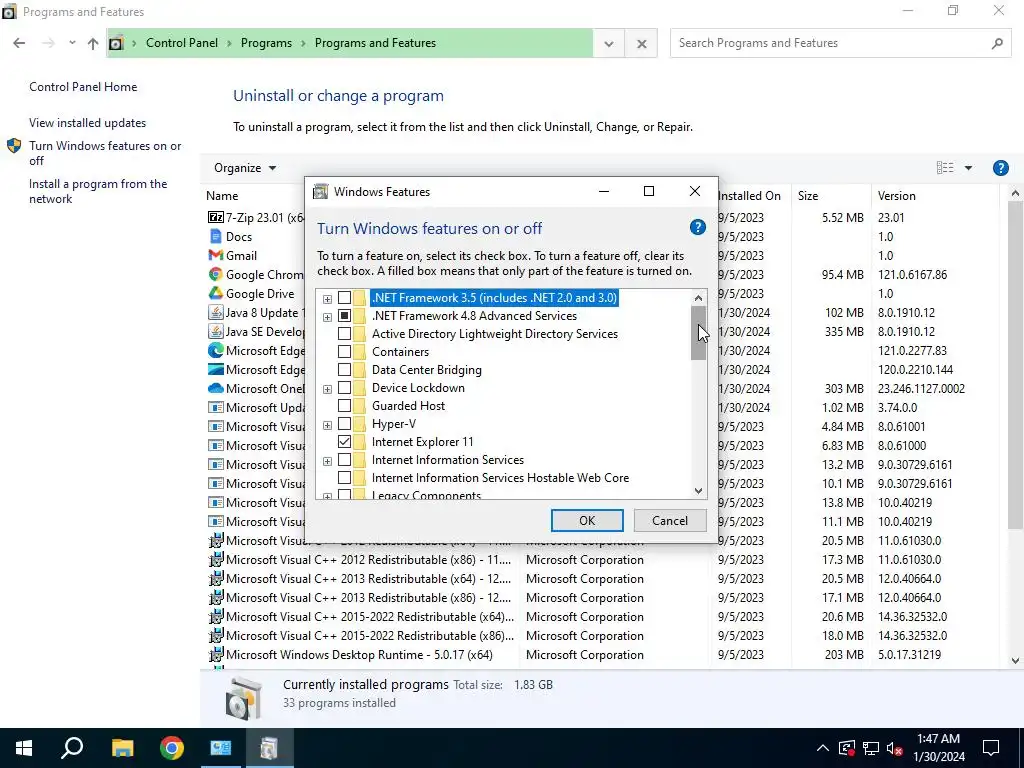Open view options dropdown arrow

click(x=968, y=168)
